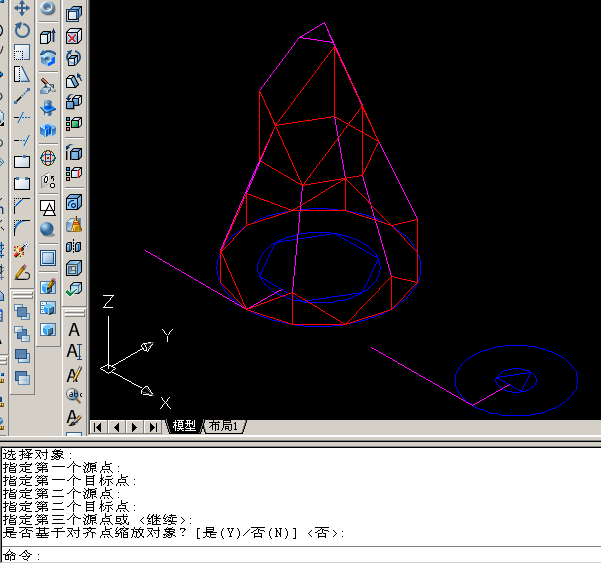Open the Text Style tool with brush
This screenshot has height=563, width=601.
[74, 417]
